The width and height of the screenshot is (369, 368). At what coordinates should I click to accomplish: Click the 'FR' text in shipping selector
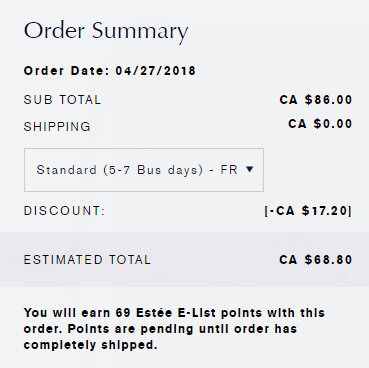coord(229,170)
